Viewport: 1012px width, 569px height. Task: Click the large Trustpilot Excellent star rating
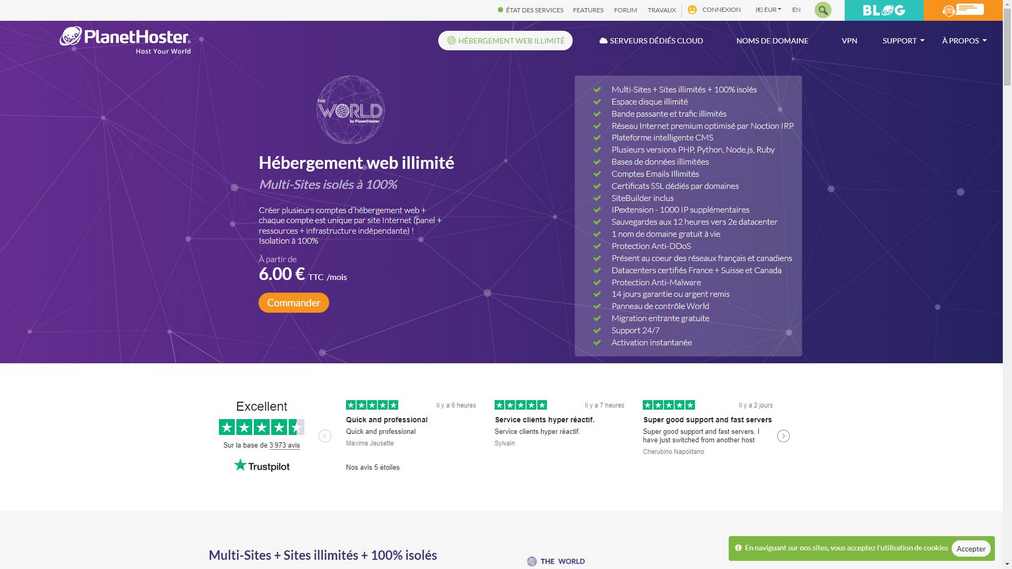pyautogui.click(x=261, y=426)
